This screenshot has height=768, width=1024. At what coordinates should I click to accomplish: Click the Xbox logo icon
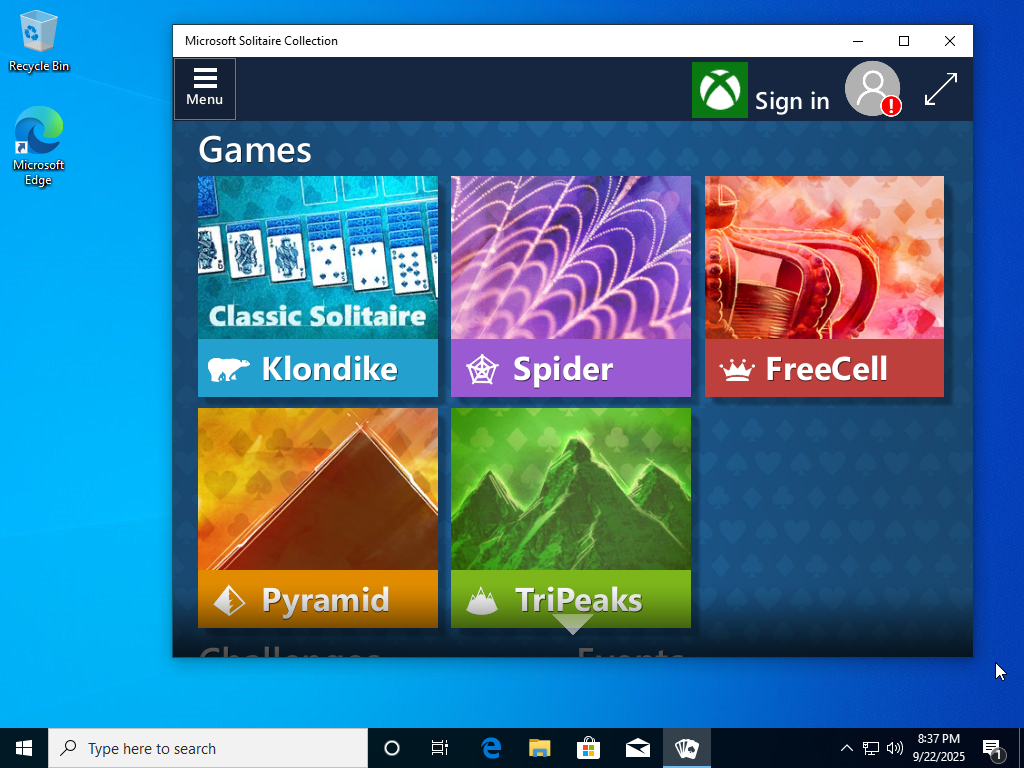[719, 90]
